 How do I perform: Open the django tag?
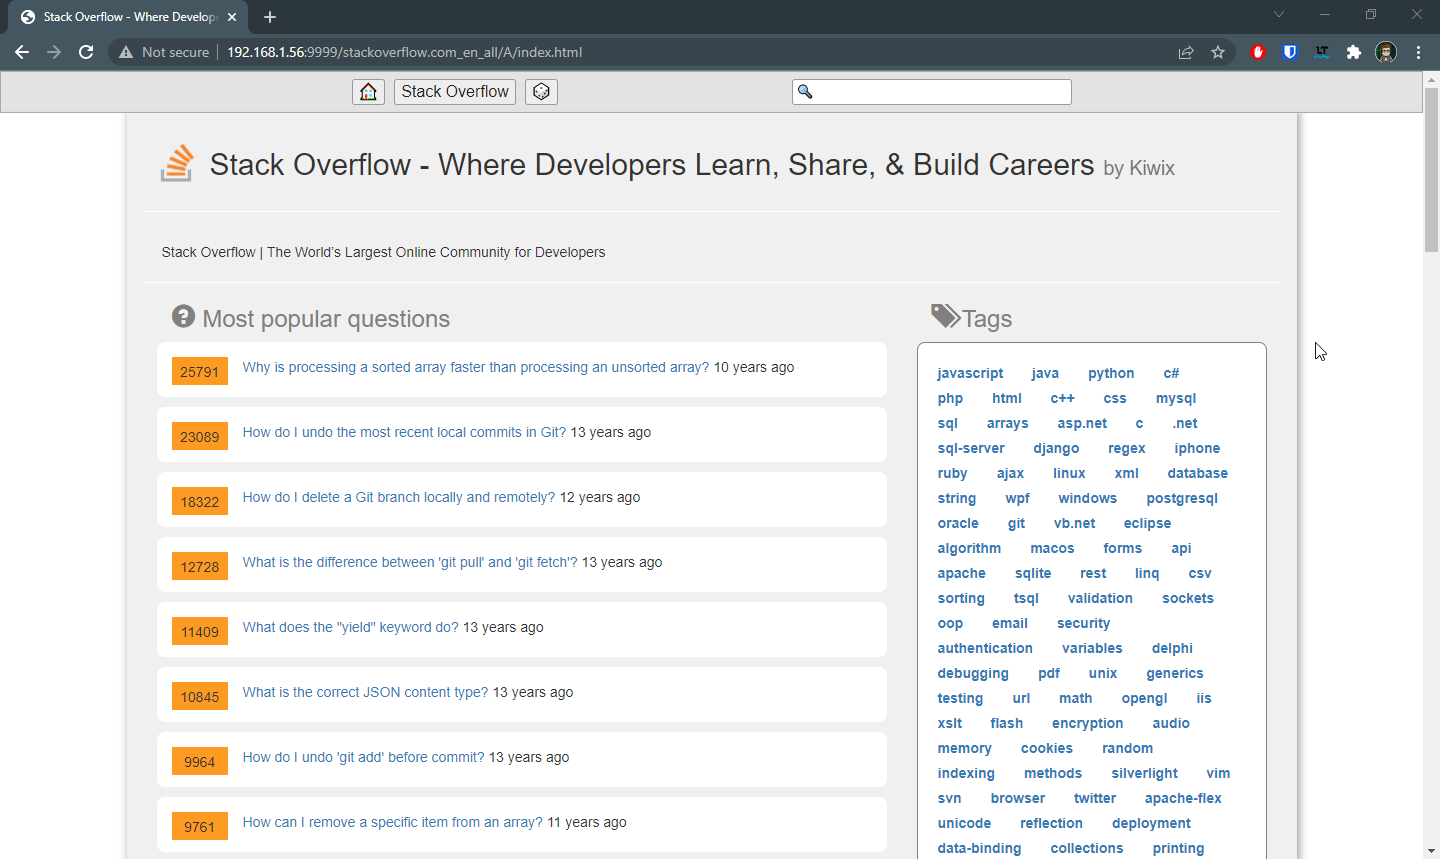click(x=1056, y=448)
